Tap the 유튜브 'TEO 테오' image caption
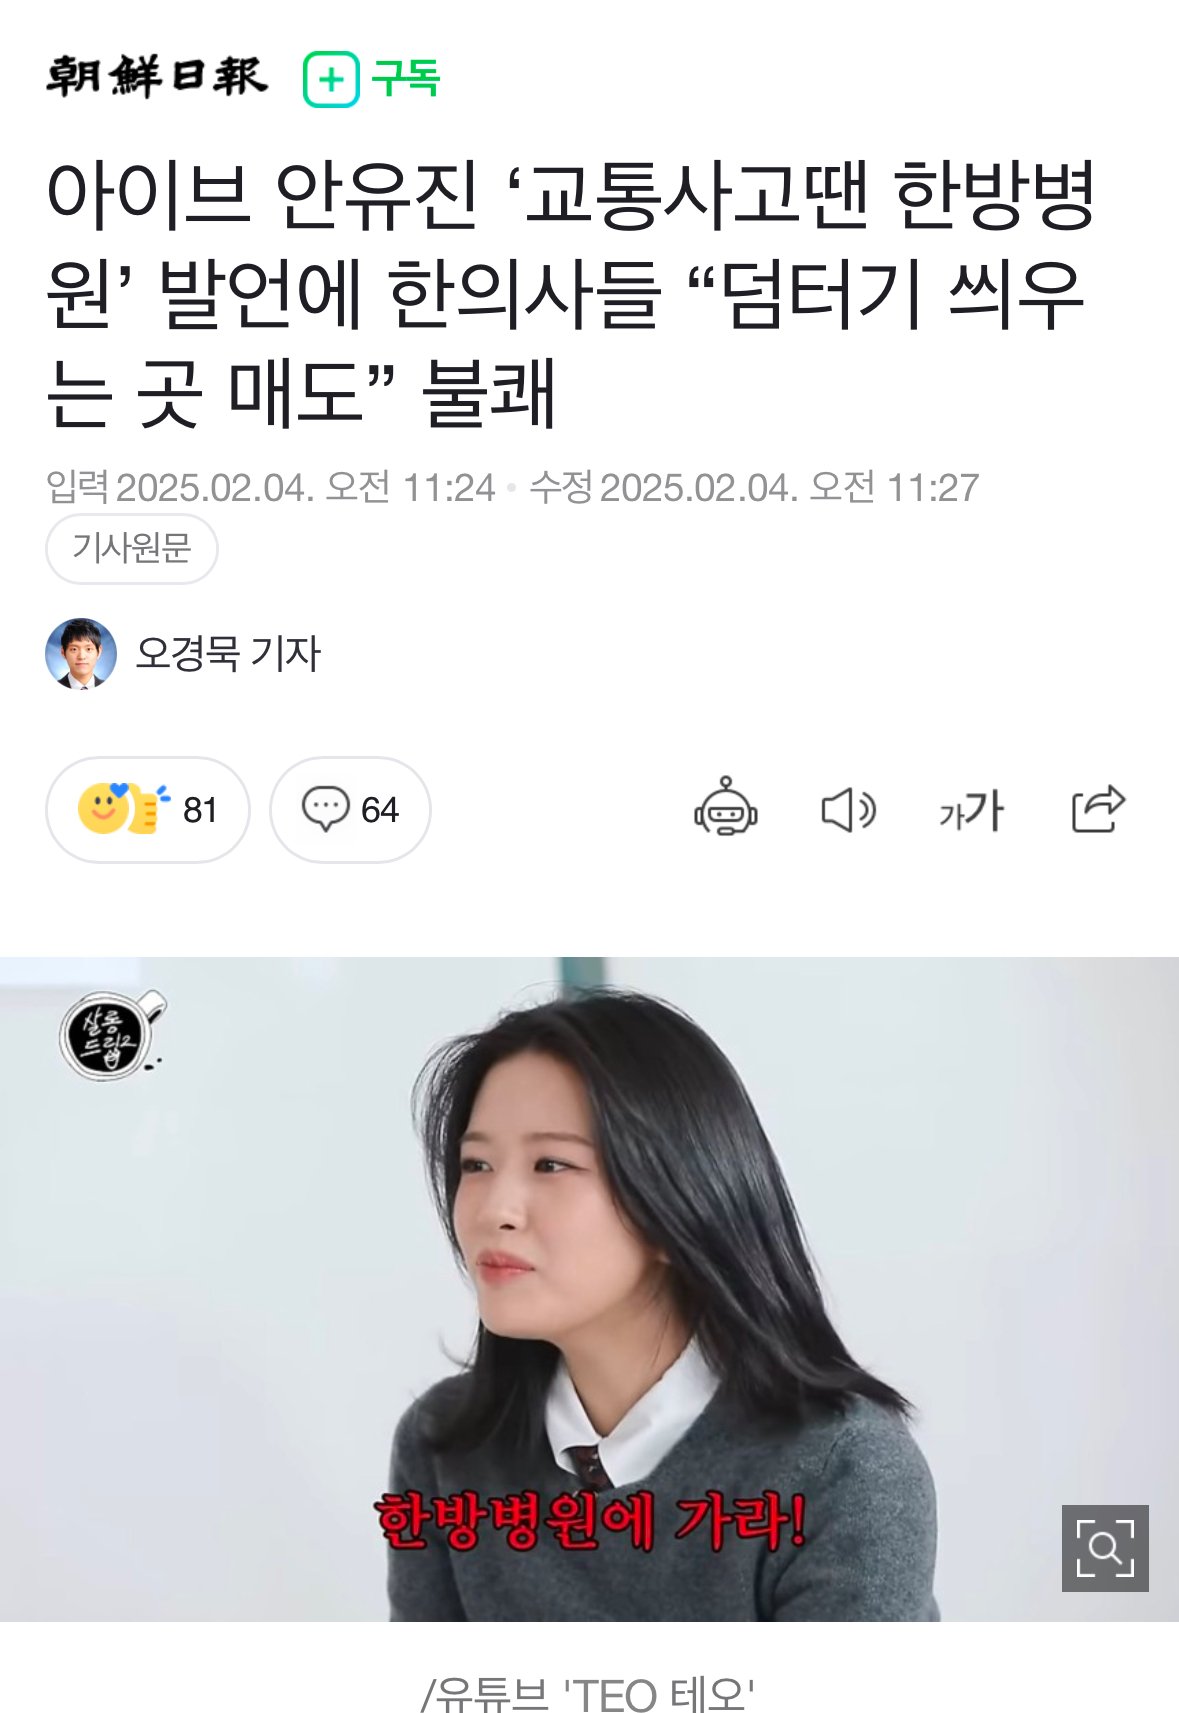 click(588, 1694)
